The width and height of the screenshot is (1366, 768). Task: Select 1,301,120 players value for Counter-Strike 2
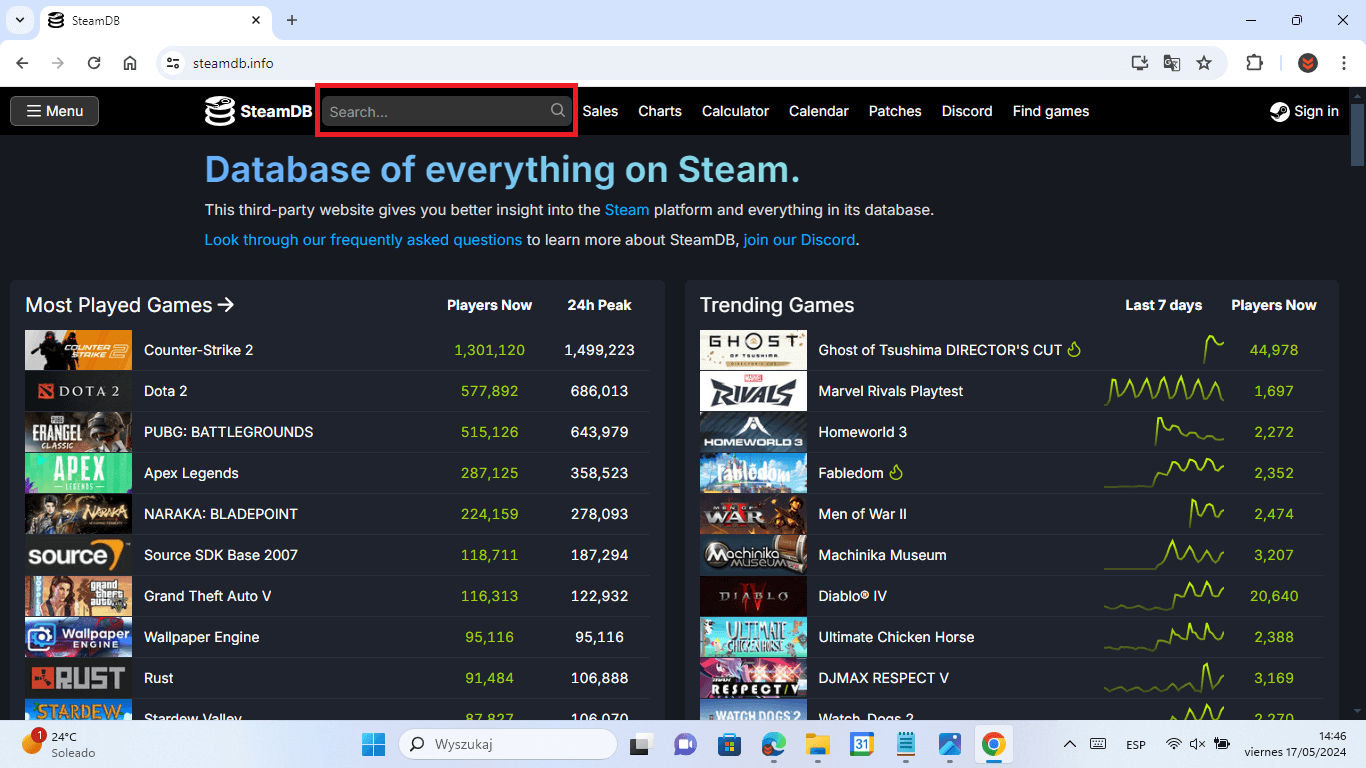coord(489,350)
